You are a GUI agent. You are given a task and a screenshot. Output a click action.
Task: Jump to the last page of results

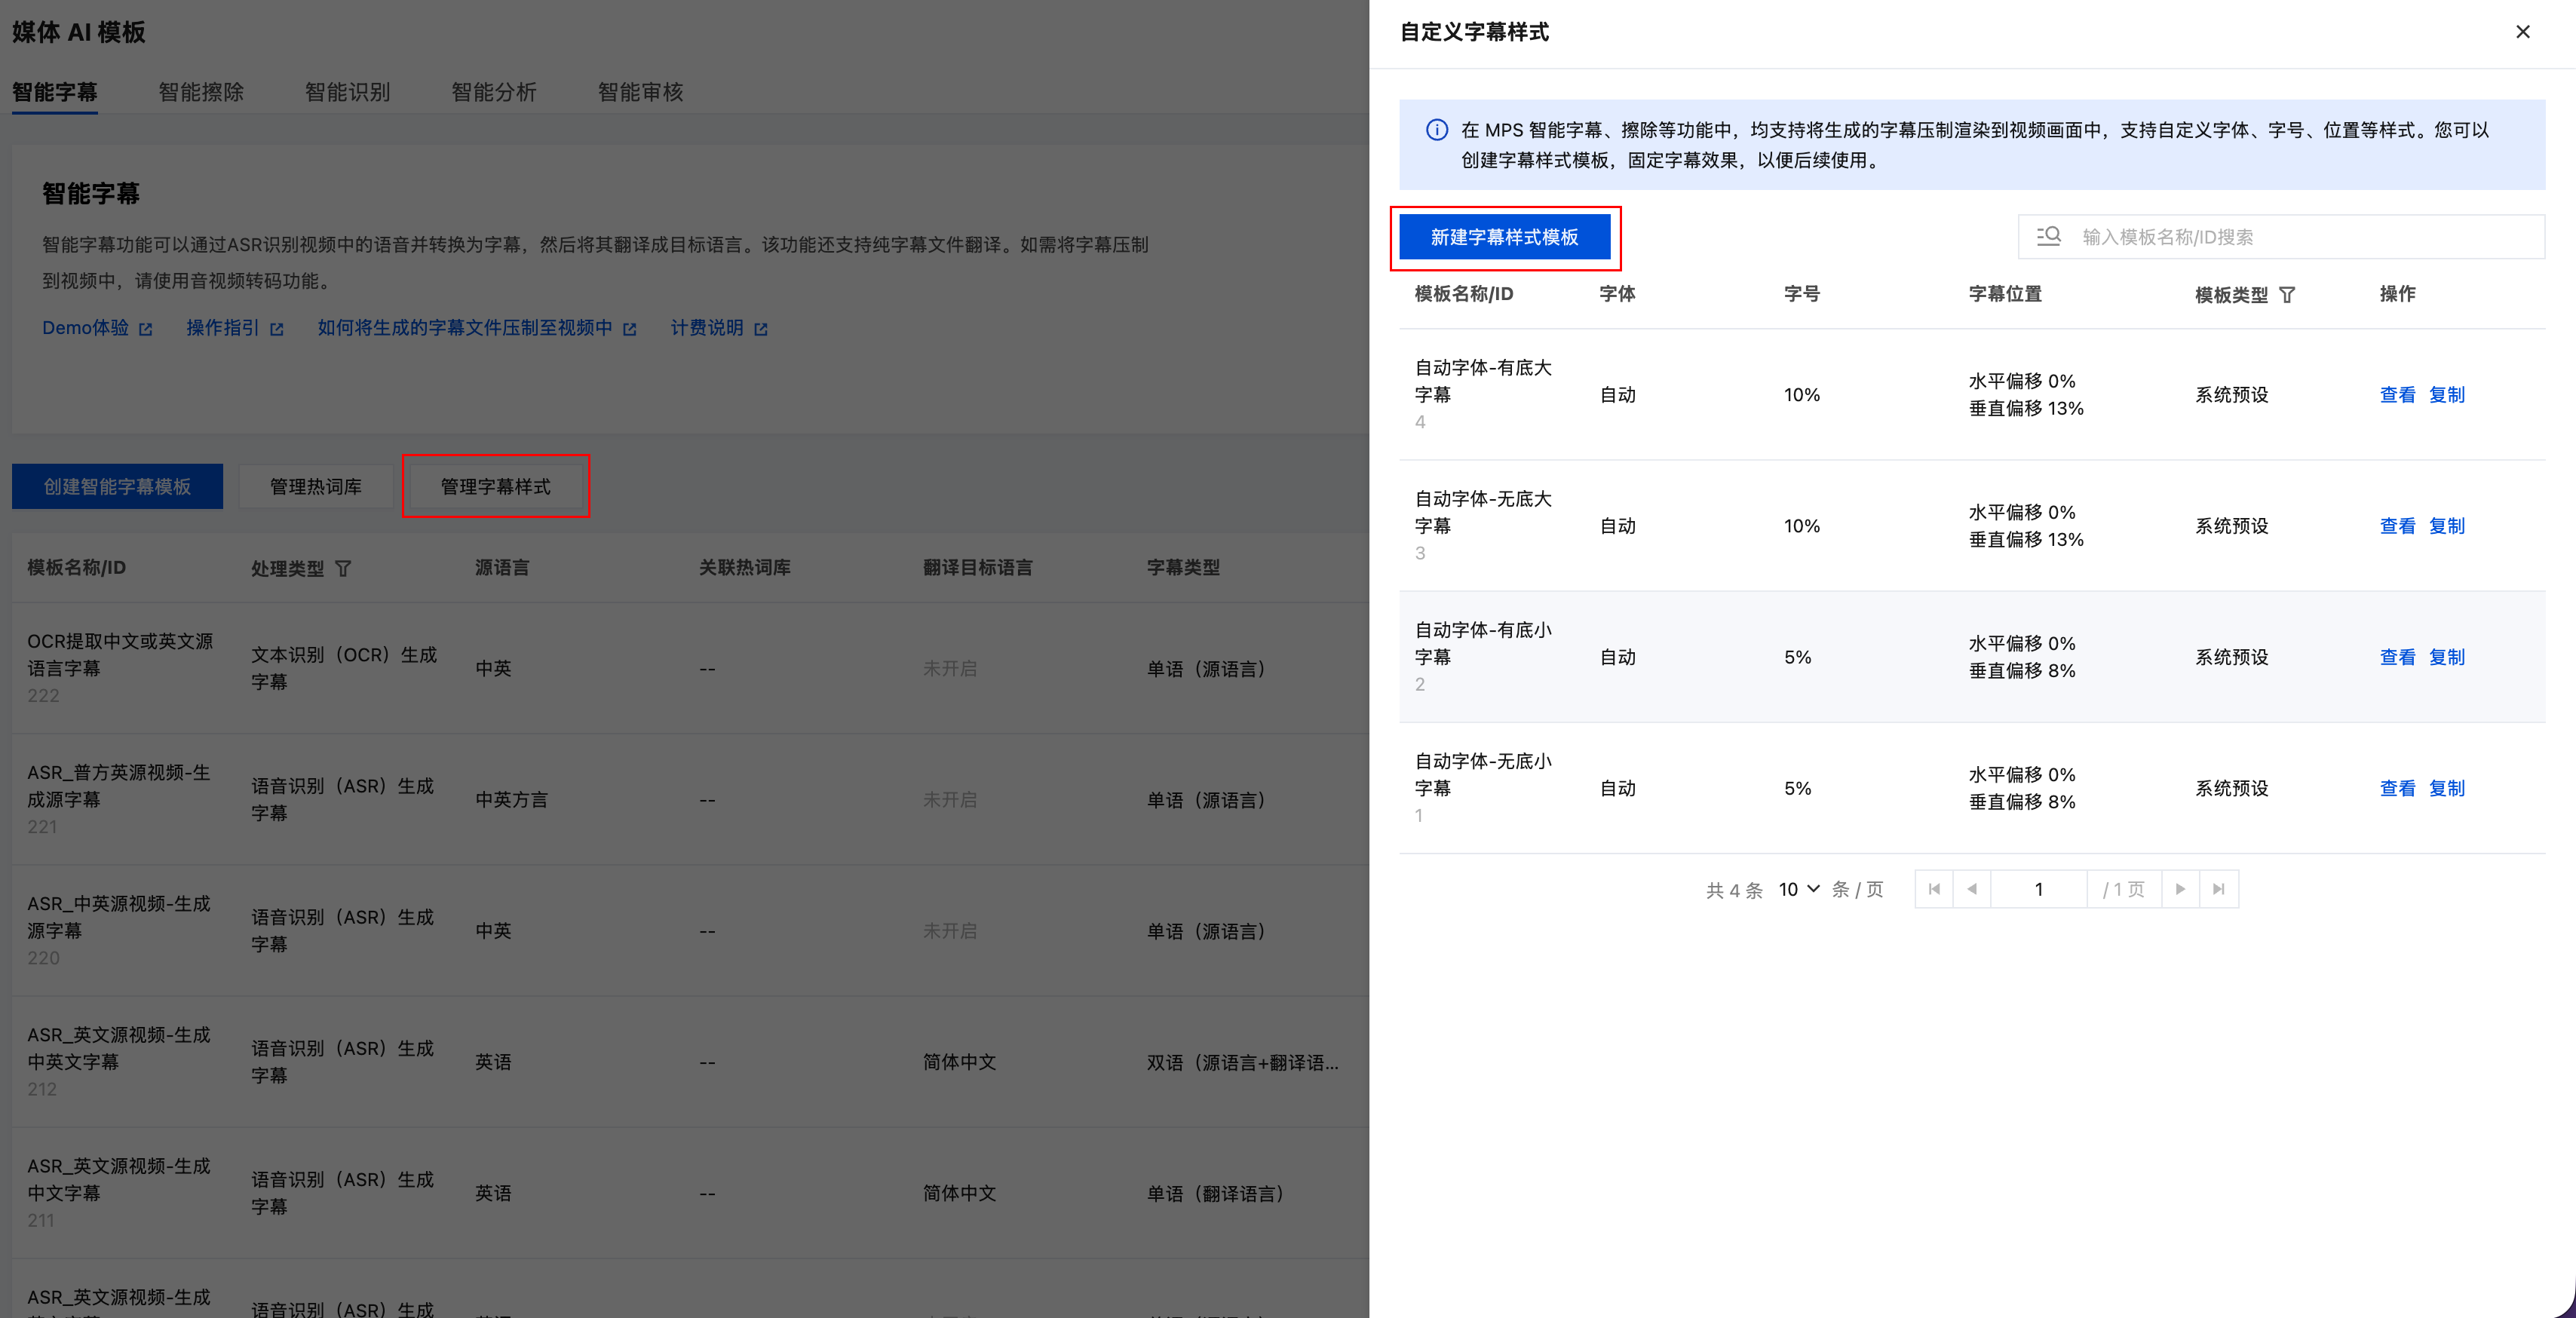(x=2218, y=889)
